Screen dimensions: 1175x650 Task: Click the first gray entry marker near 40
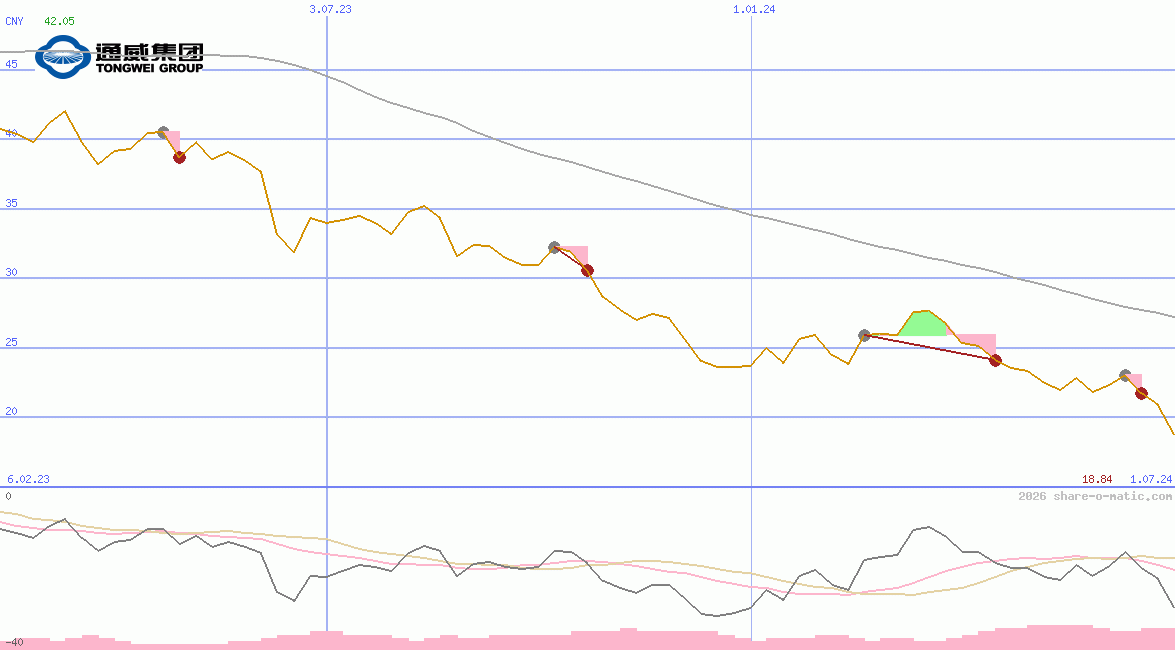point(164,133)
